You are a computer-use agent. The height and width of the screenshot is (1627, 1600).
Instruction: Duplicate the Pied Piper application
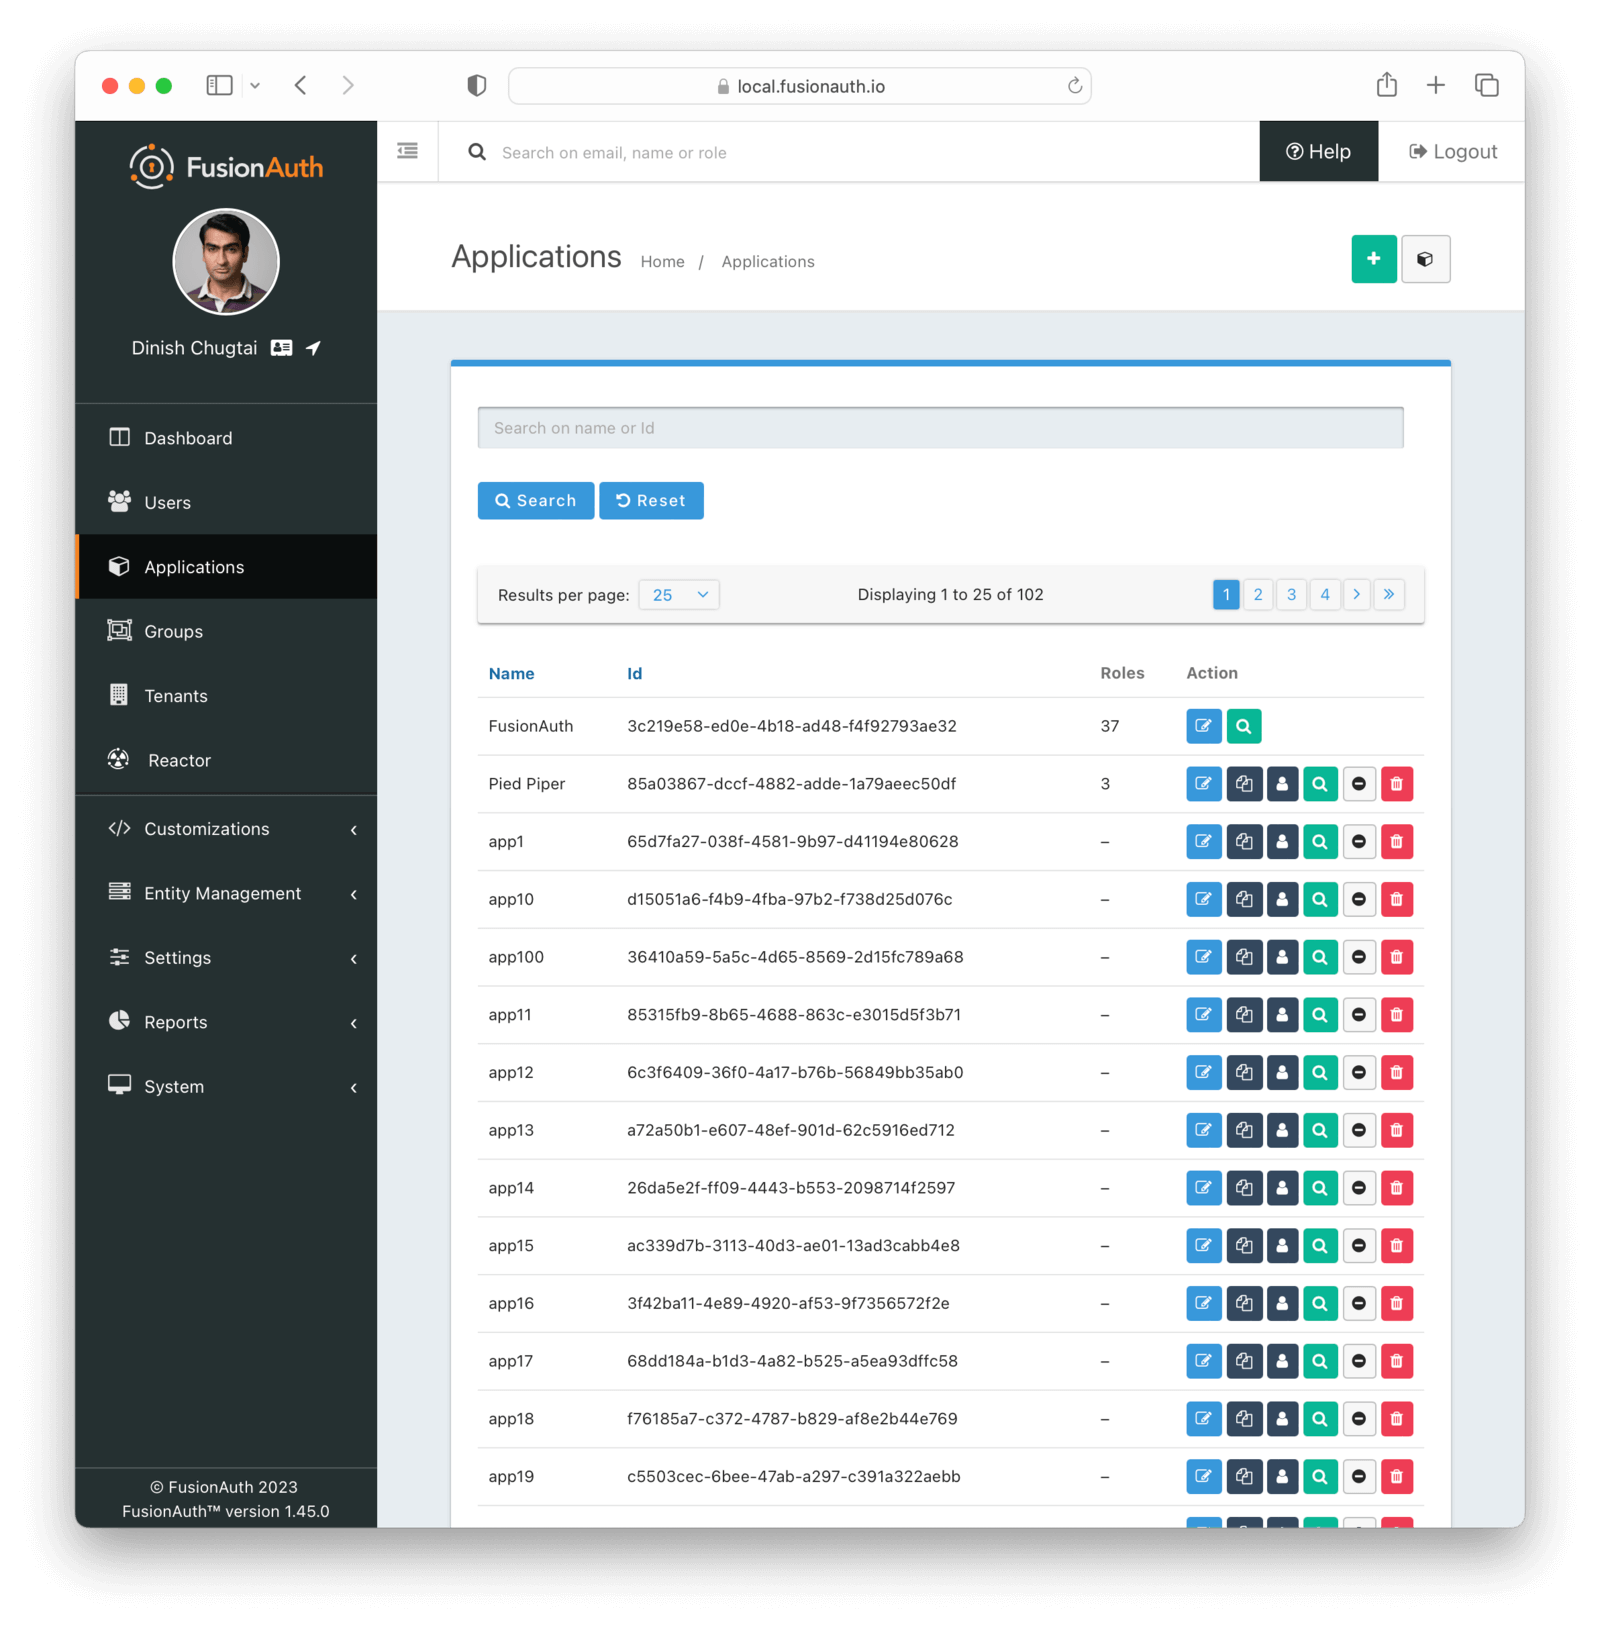coord(1244,784)
